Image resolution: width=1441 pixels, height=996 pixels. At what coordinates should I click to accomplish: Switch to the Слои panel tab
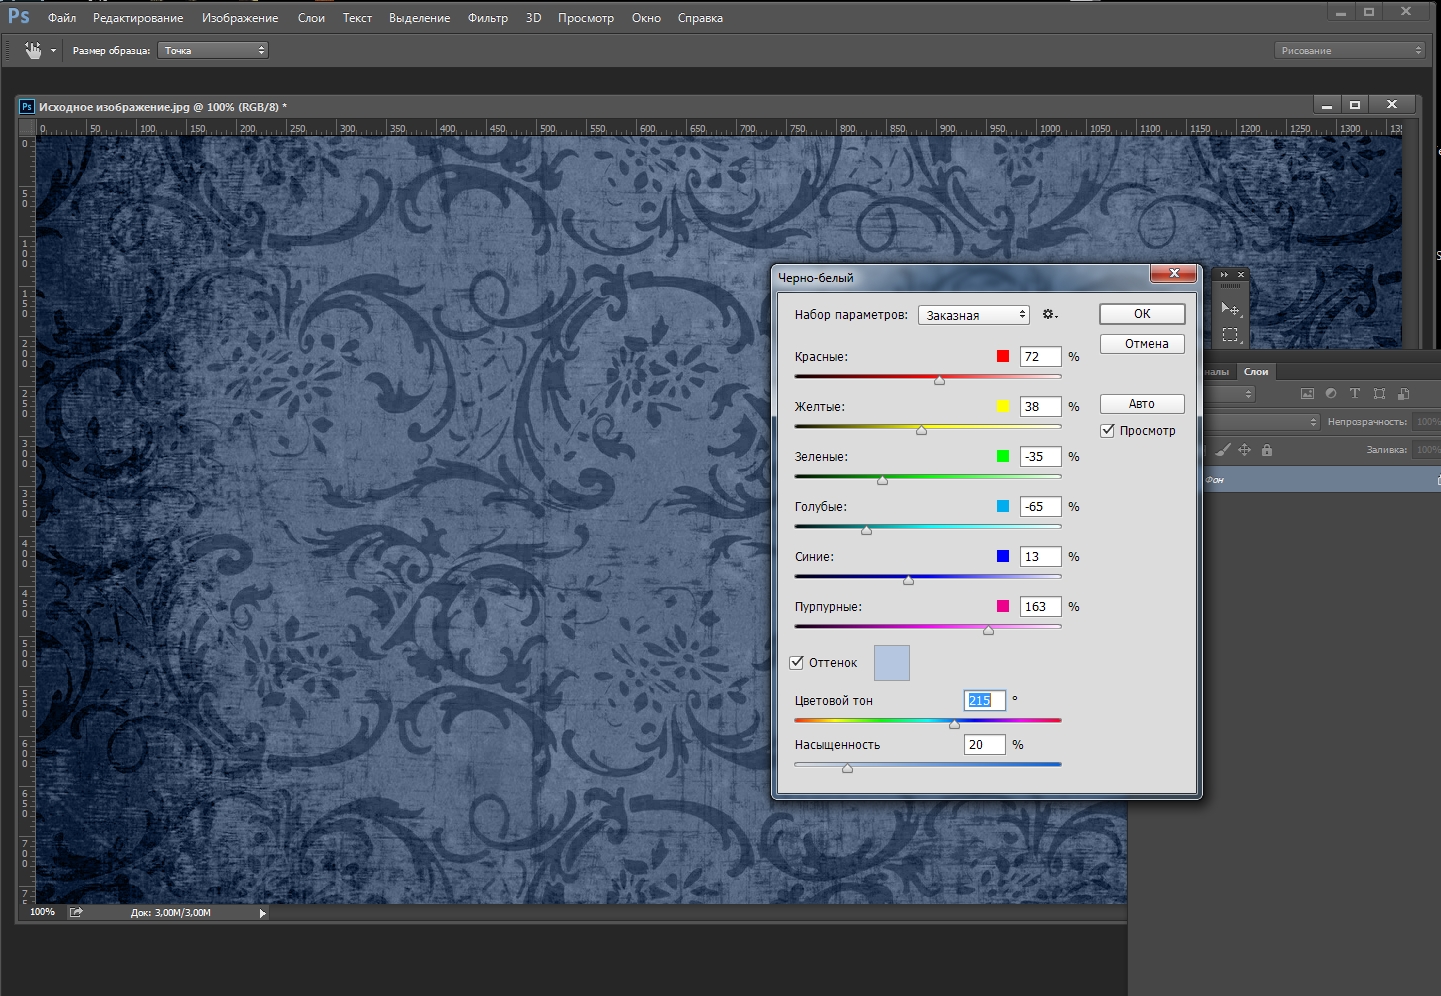(x=1256, y=372)
